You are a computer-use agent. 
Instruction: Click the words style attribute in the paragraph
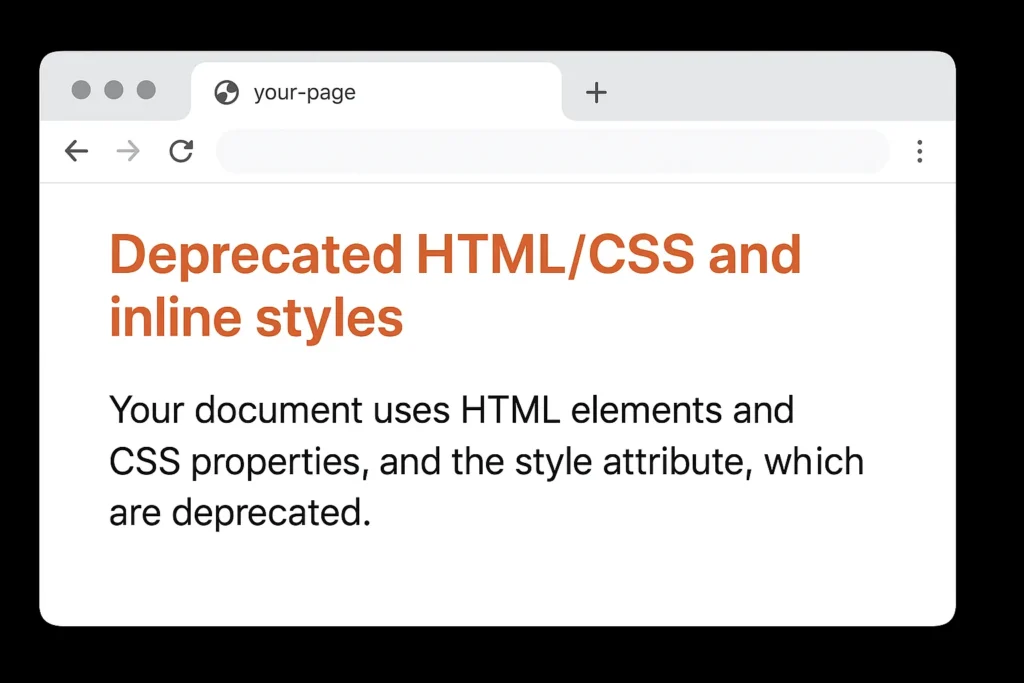click(x=630, y=462)
